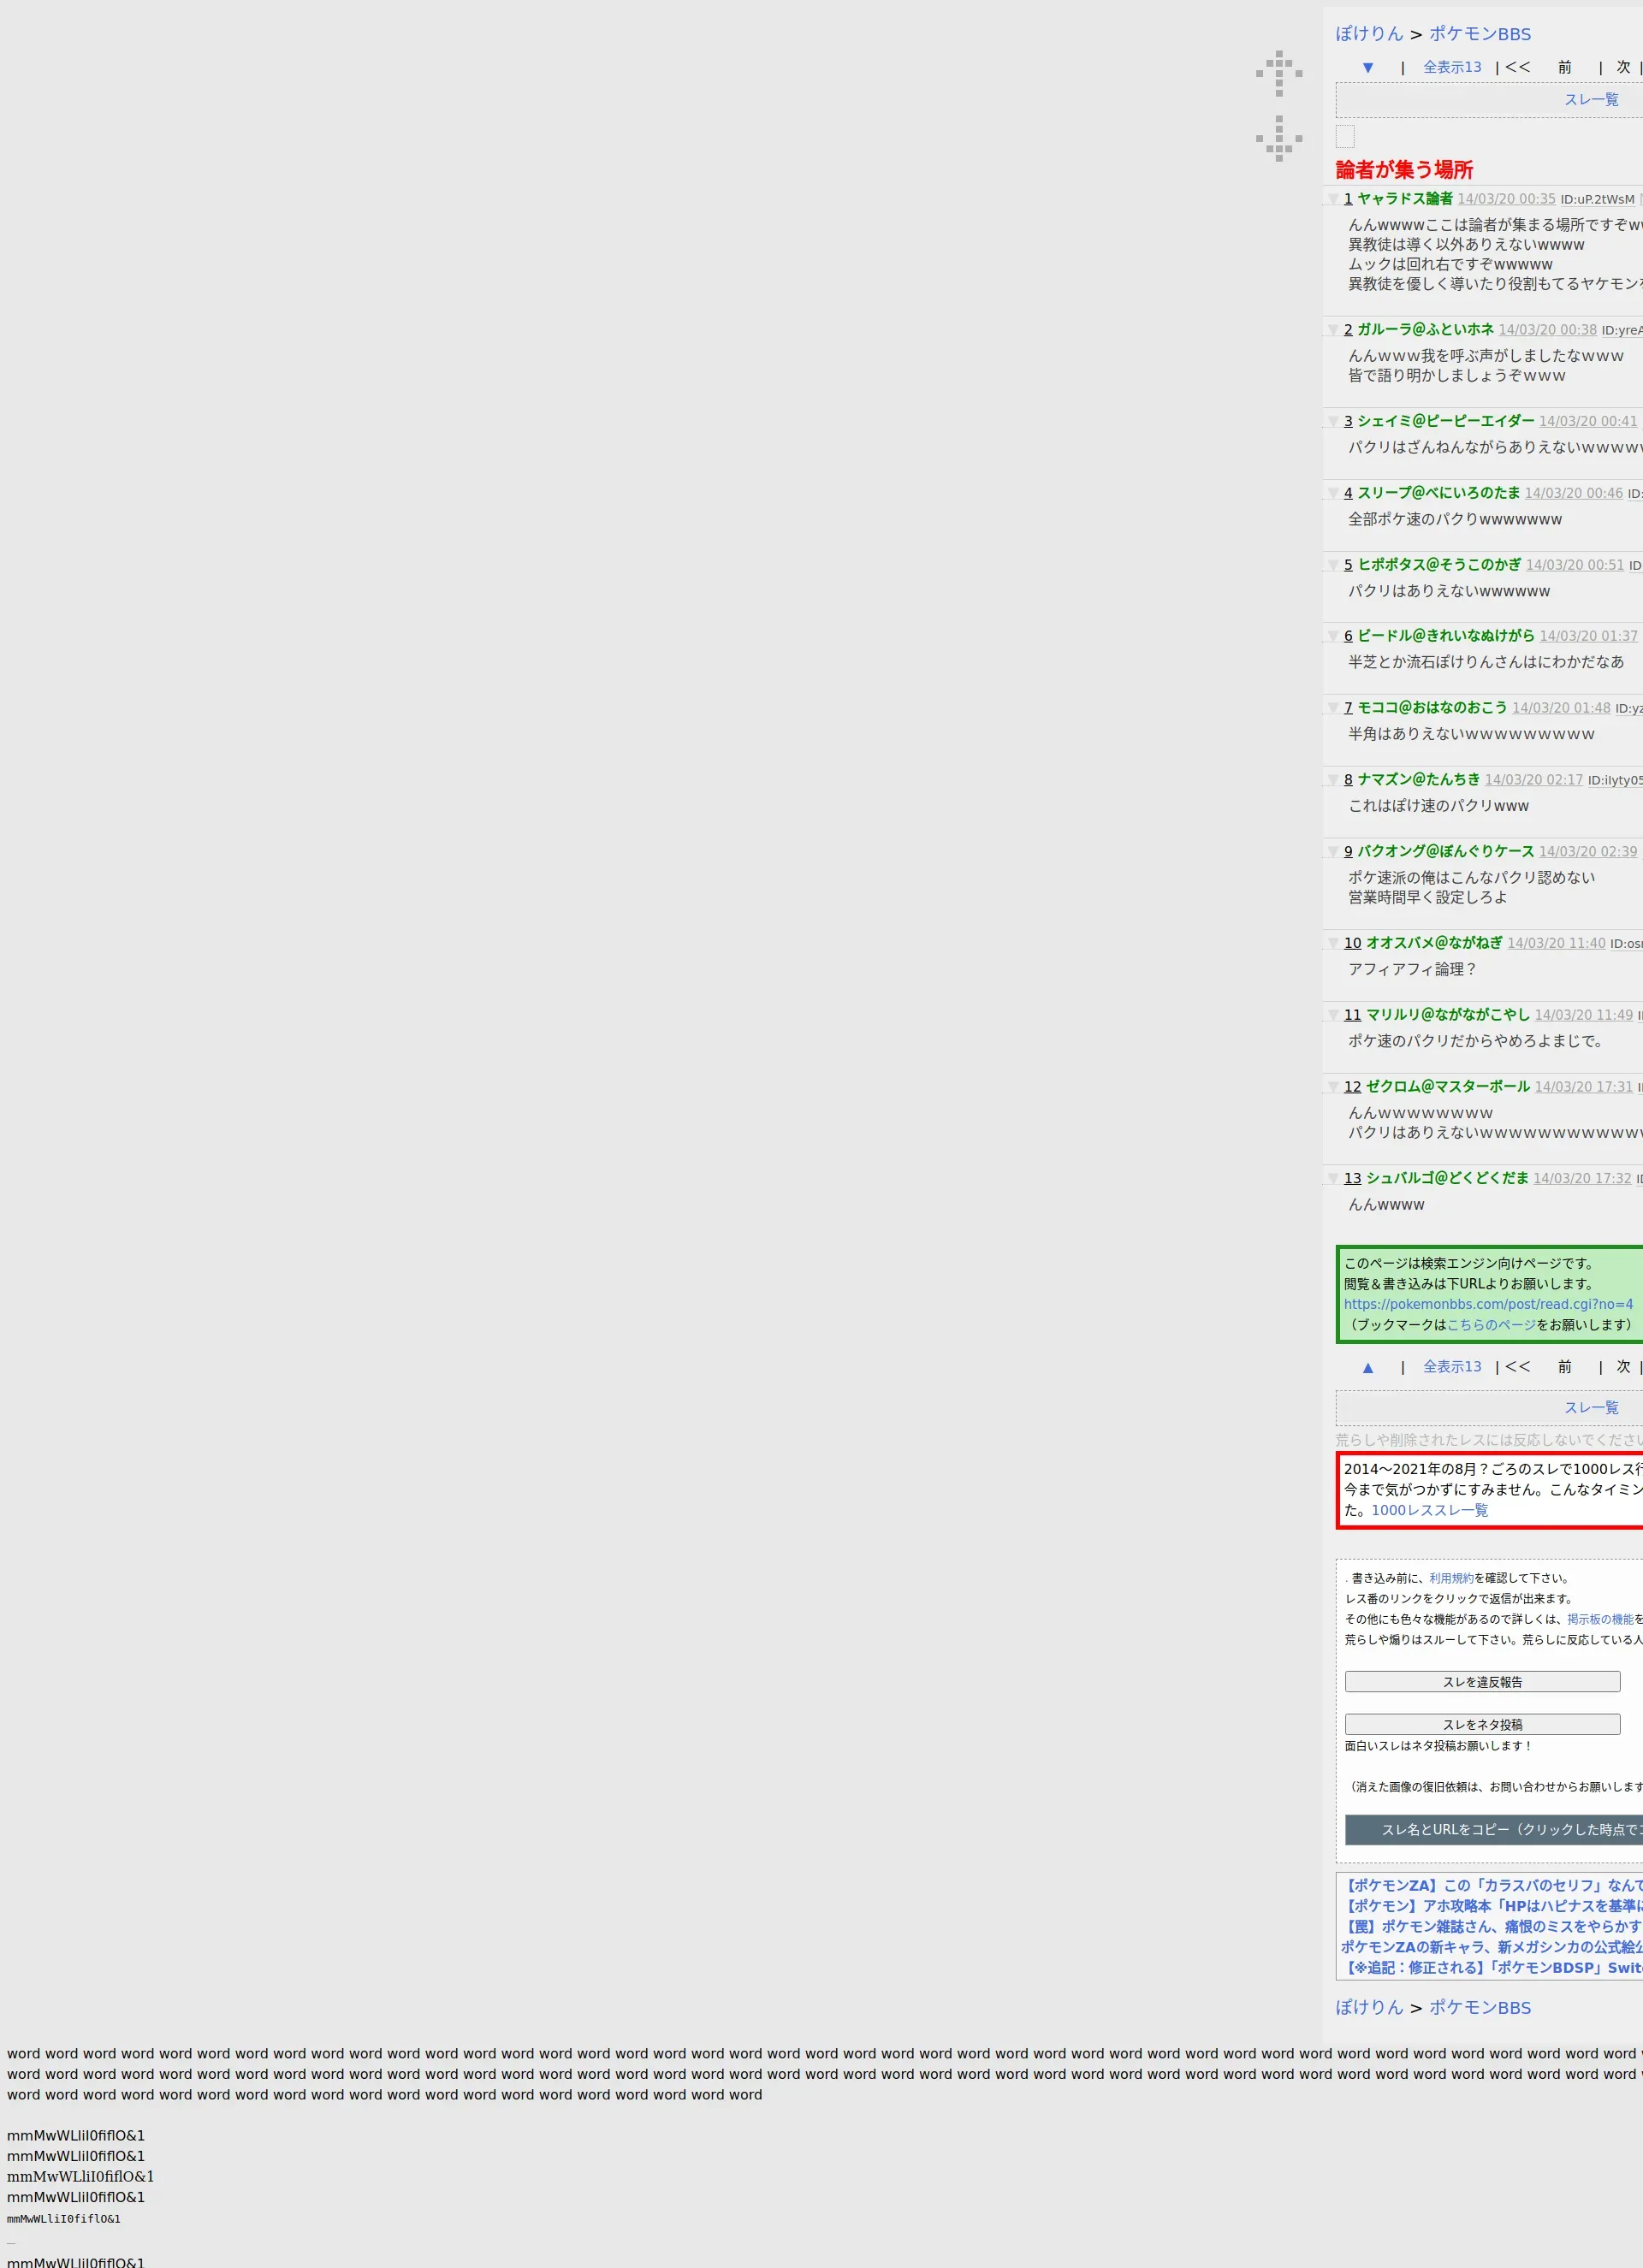Click the pixelated scroll-down arrow icon

click(1279, 138)
